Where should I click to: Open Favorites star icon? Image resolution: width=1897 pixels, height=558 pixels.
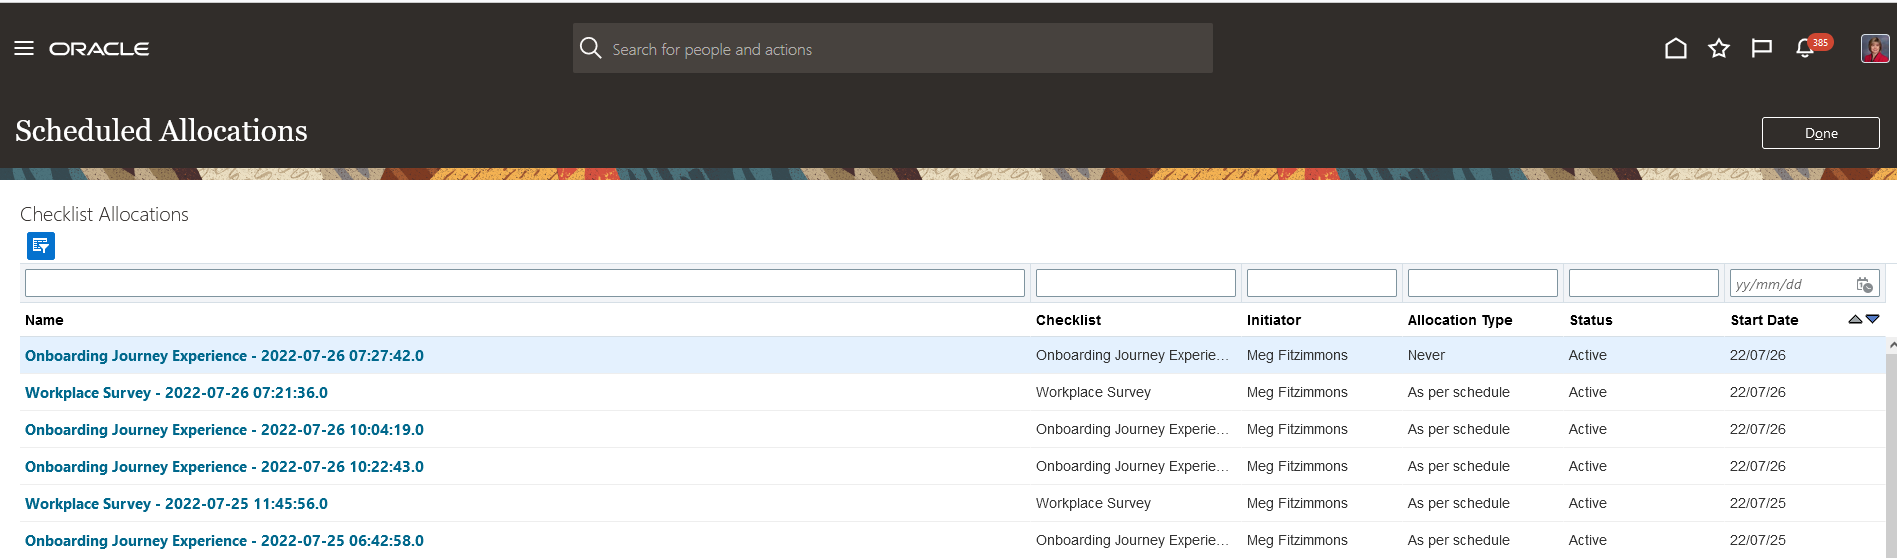tap(1719, 48)
